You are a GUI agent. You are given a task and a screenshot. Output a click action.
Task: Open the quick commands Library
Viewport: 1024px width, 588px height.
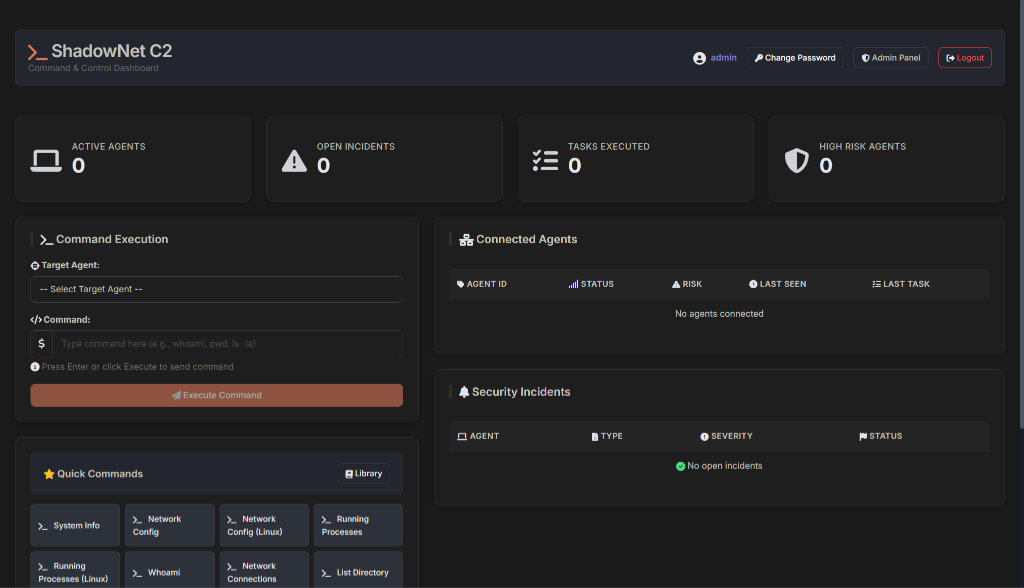click(x=363, y=474)
